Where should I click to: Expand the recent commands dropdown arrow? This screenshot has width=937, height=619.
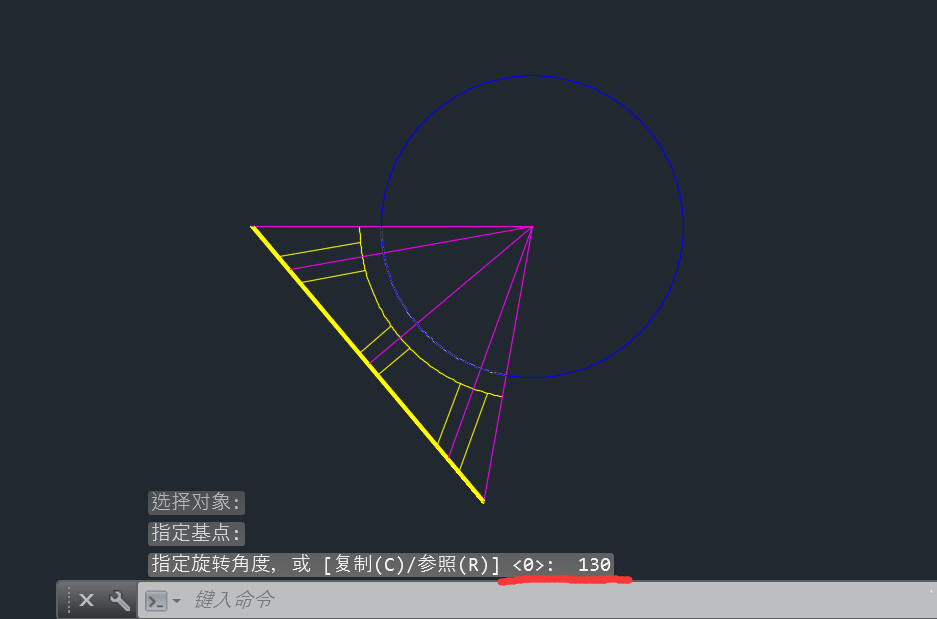(x=176, y=600)
